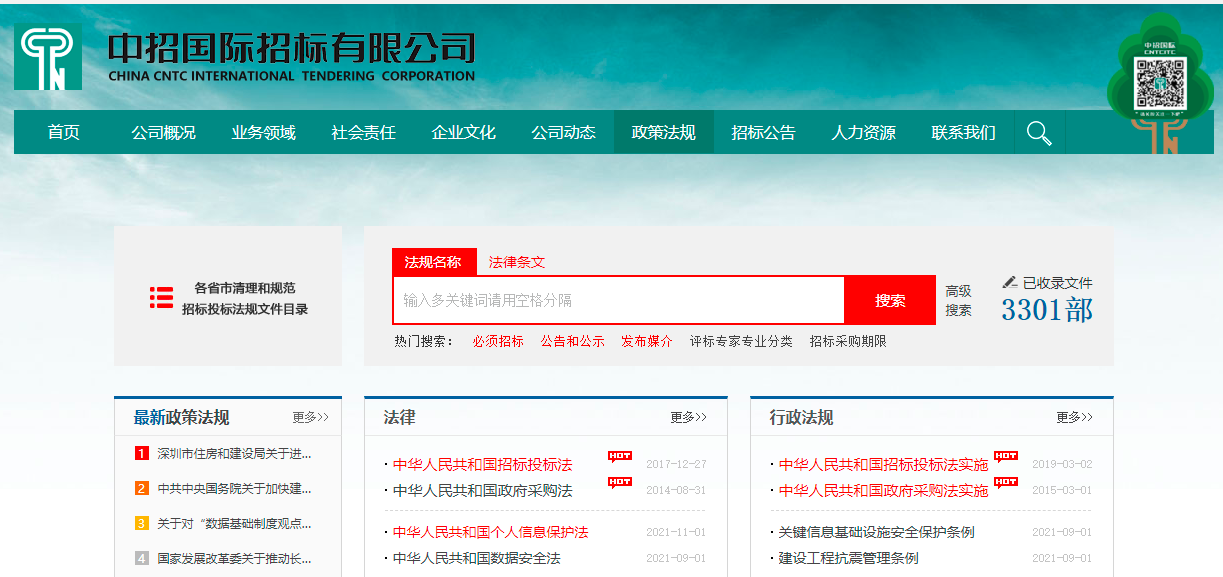Screen dimensions: 1223x577
Task: Expand 更多>> in 最新政策法规 panel
Action: click(310, 417)
